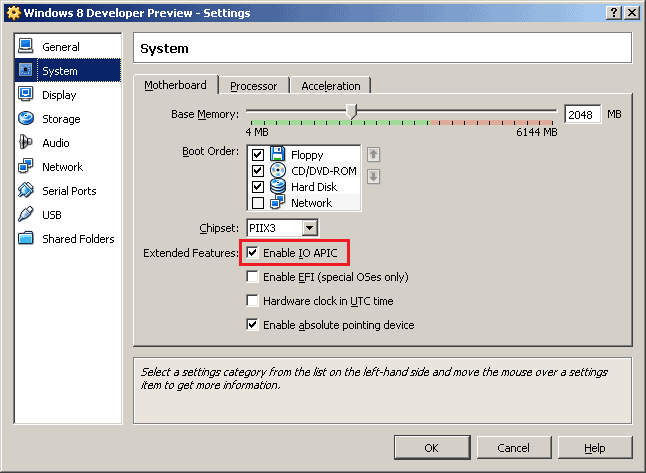
Task: Check Network in the boot order
Action: tap(258, 203)
